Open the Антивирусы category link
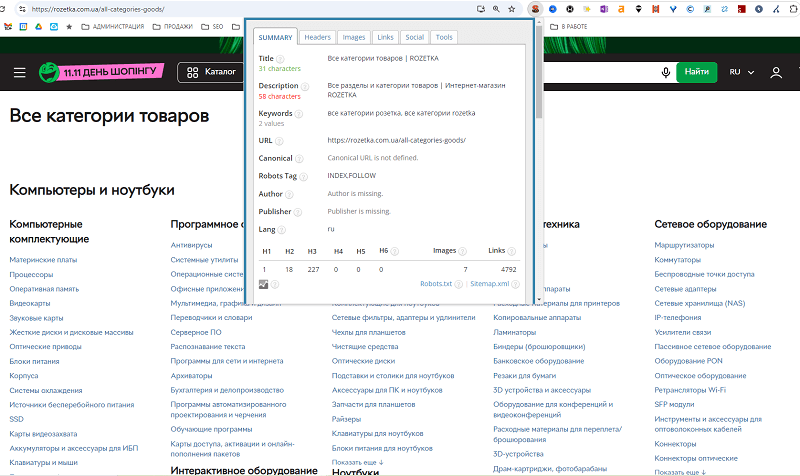The height and width of the screenshot is (476, 800). click(191, 245)
